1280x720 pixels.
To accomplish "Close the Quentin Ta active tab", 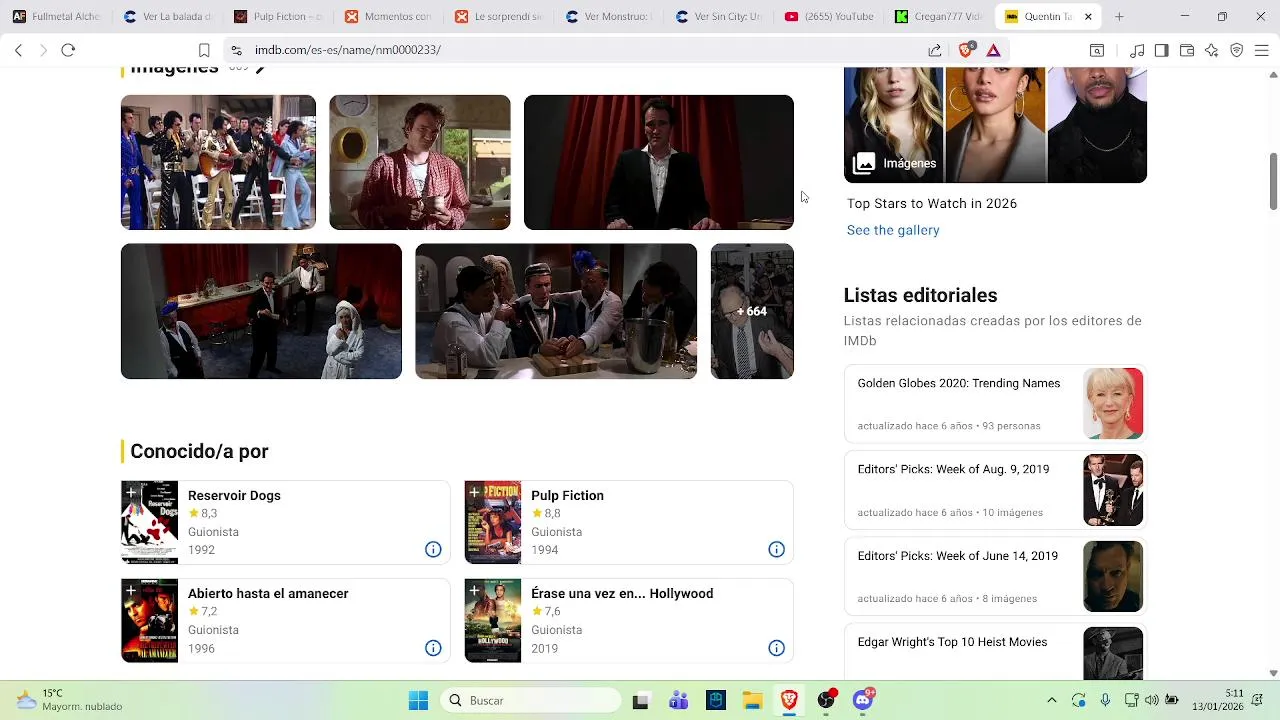I will [1088, 16].
